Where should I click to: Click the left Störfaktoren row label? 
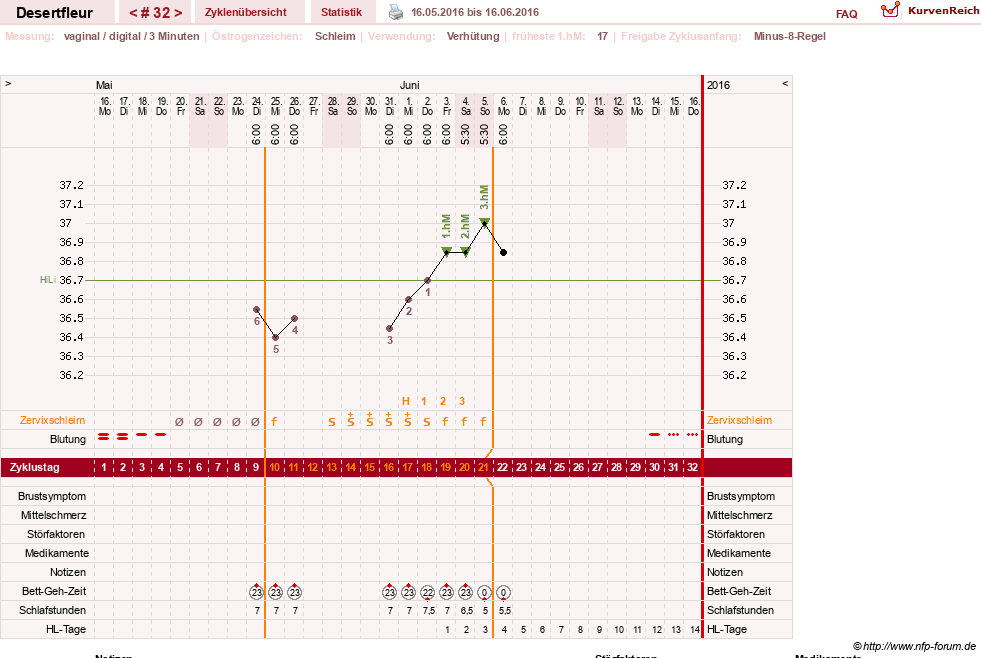click(56, 534)
